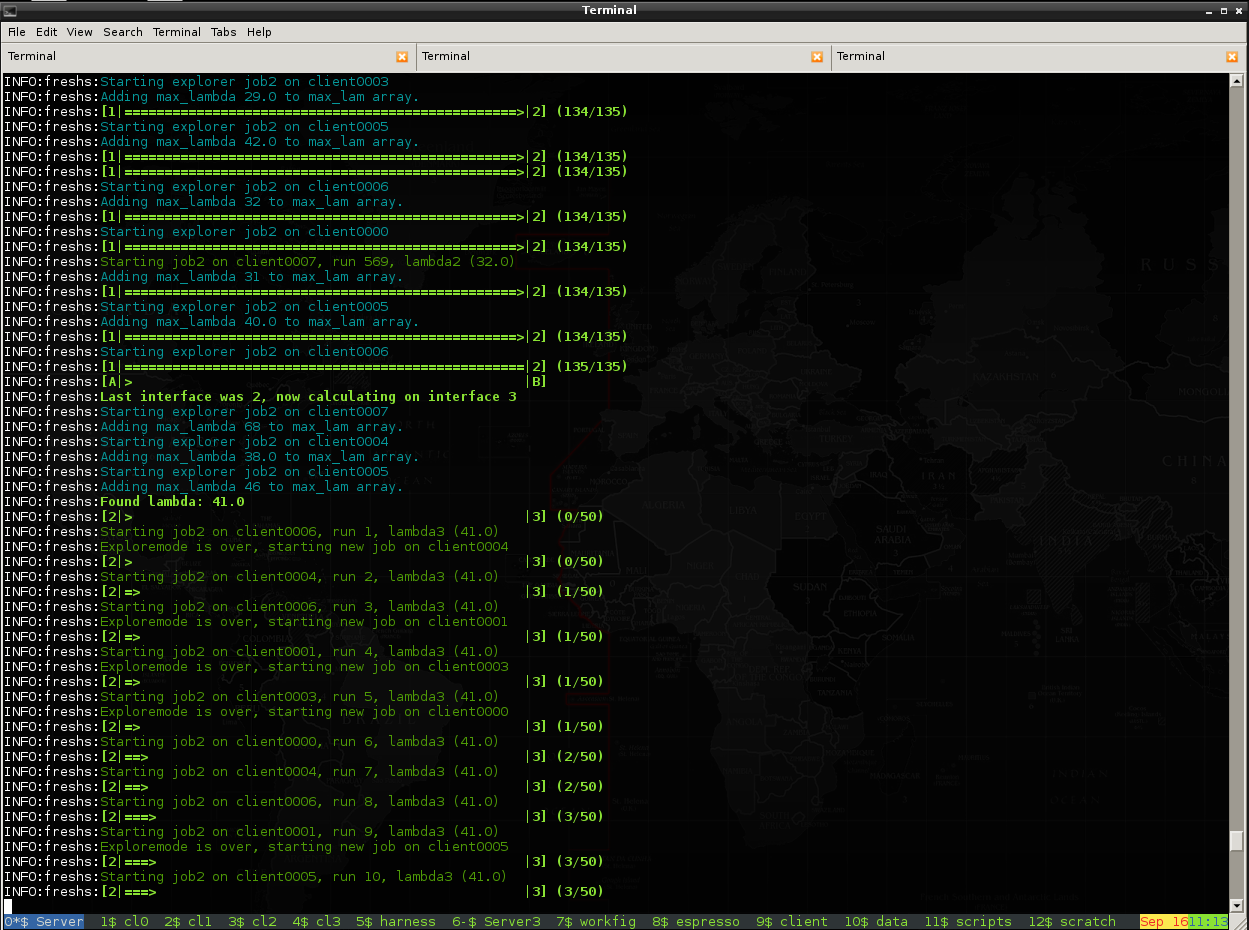Switch to the third Terminal tab
Viewport: 1249px width, 930px height.
pos(861,57)
